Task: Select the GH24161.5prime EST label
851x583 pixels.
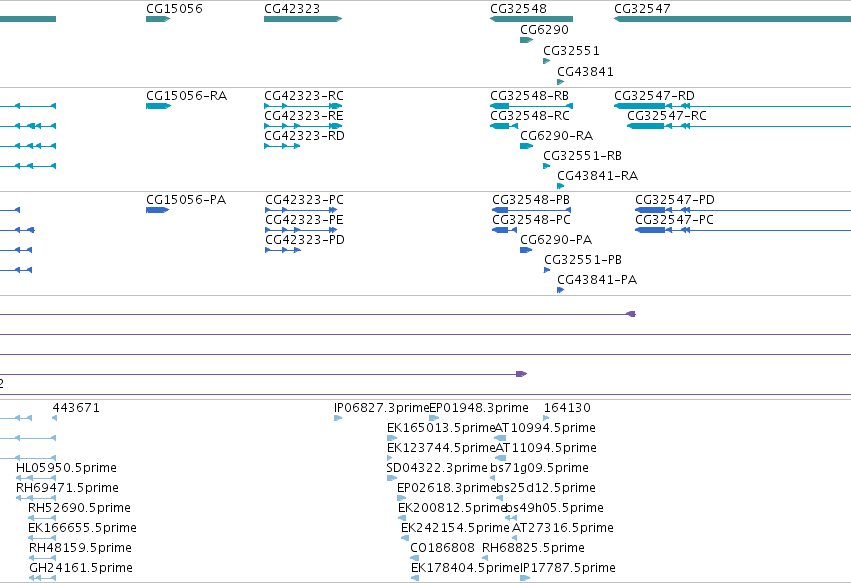Action: (x=81, y=568)
